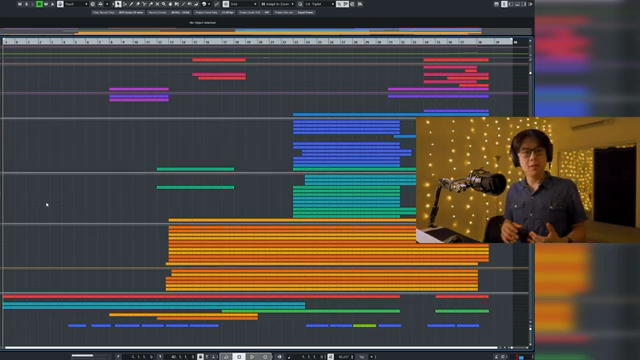Image resolution: width=640 pixels, height=360 pixels.
Task: Click Record Format info field
Action: click(169, 12)
